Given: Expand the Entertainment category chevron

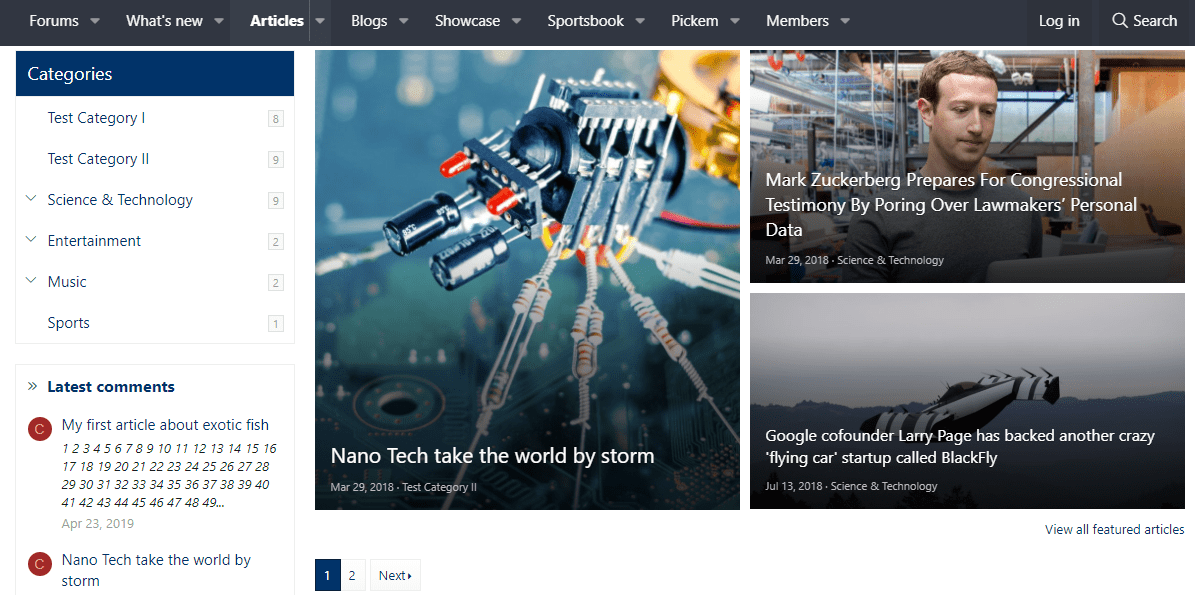Looking at the screenshot, I should pyautogui.click(x=31, y=240).
